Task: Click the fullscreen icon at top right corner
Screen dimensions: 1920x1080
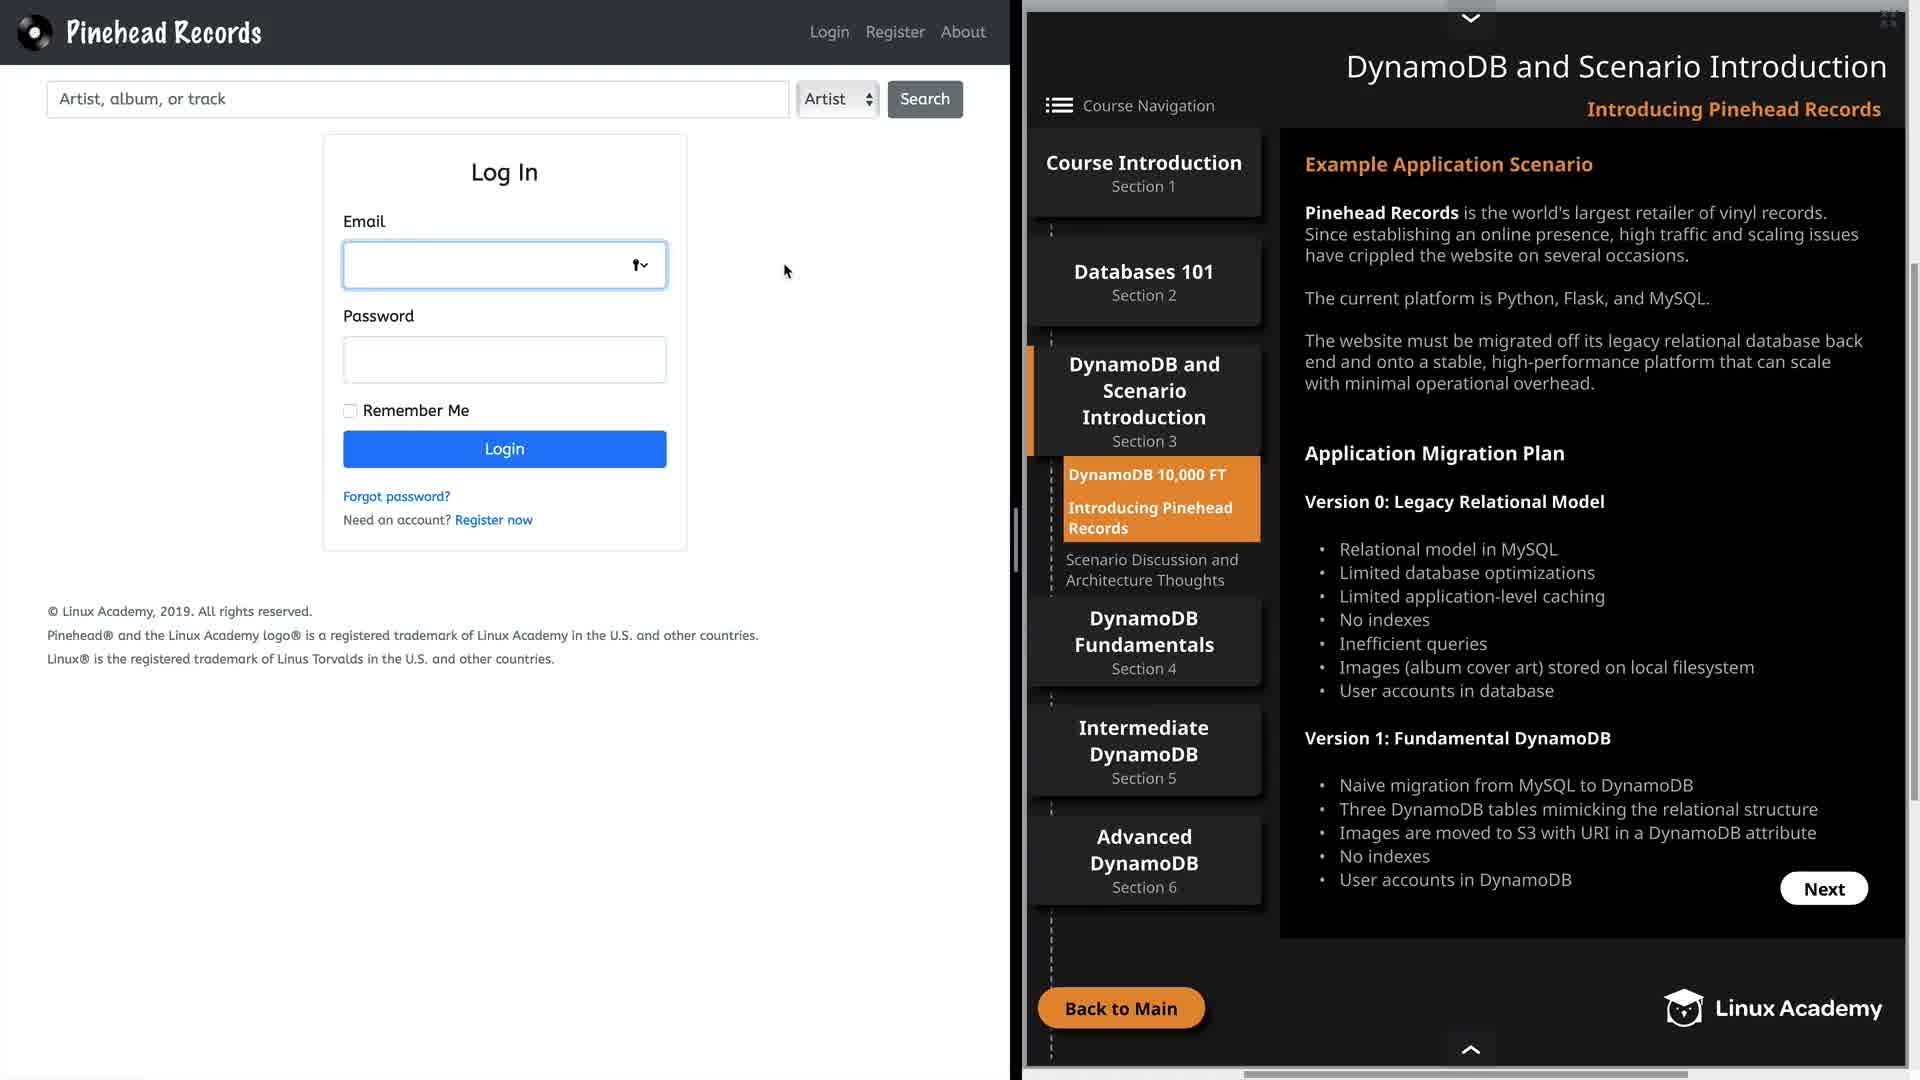Action: [x=1888, y=19]
